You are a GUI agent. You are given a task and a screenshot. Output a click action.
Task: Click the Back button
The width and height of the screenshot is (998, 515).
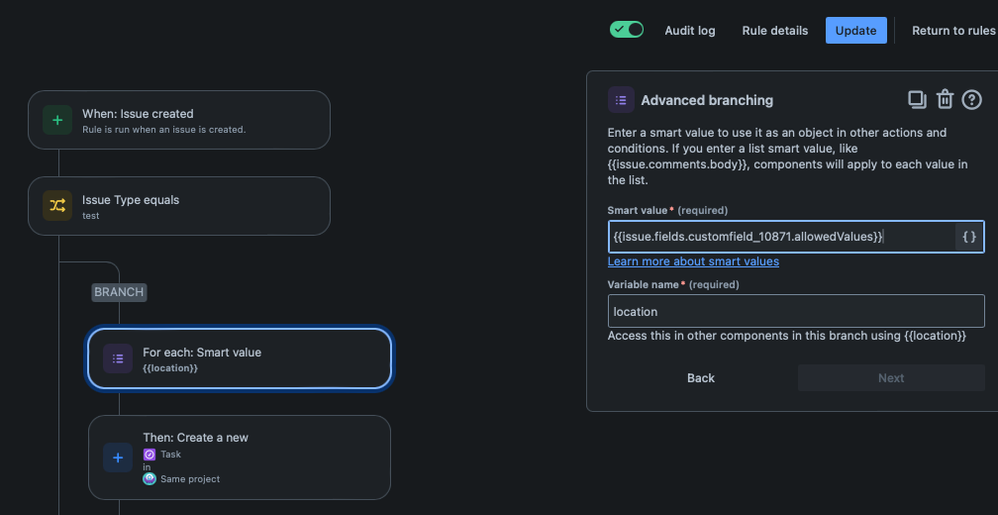coord(701,378)
